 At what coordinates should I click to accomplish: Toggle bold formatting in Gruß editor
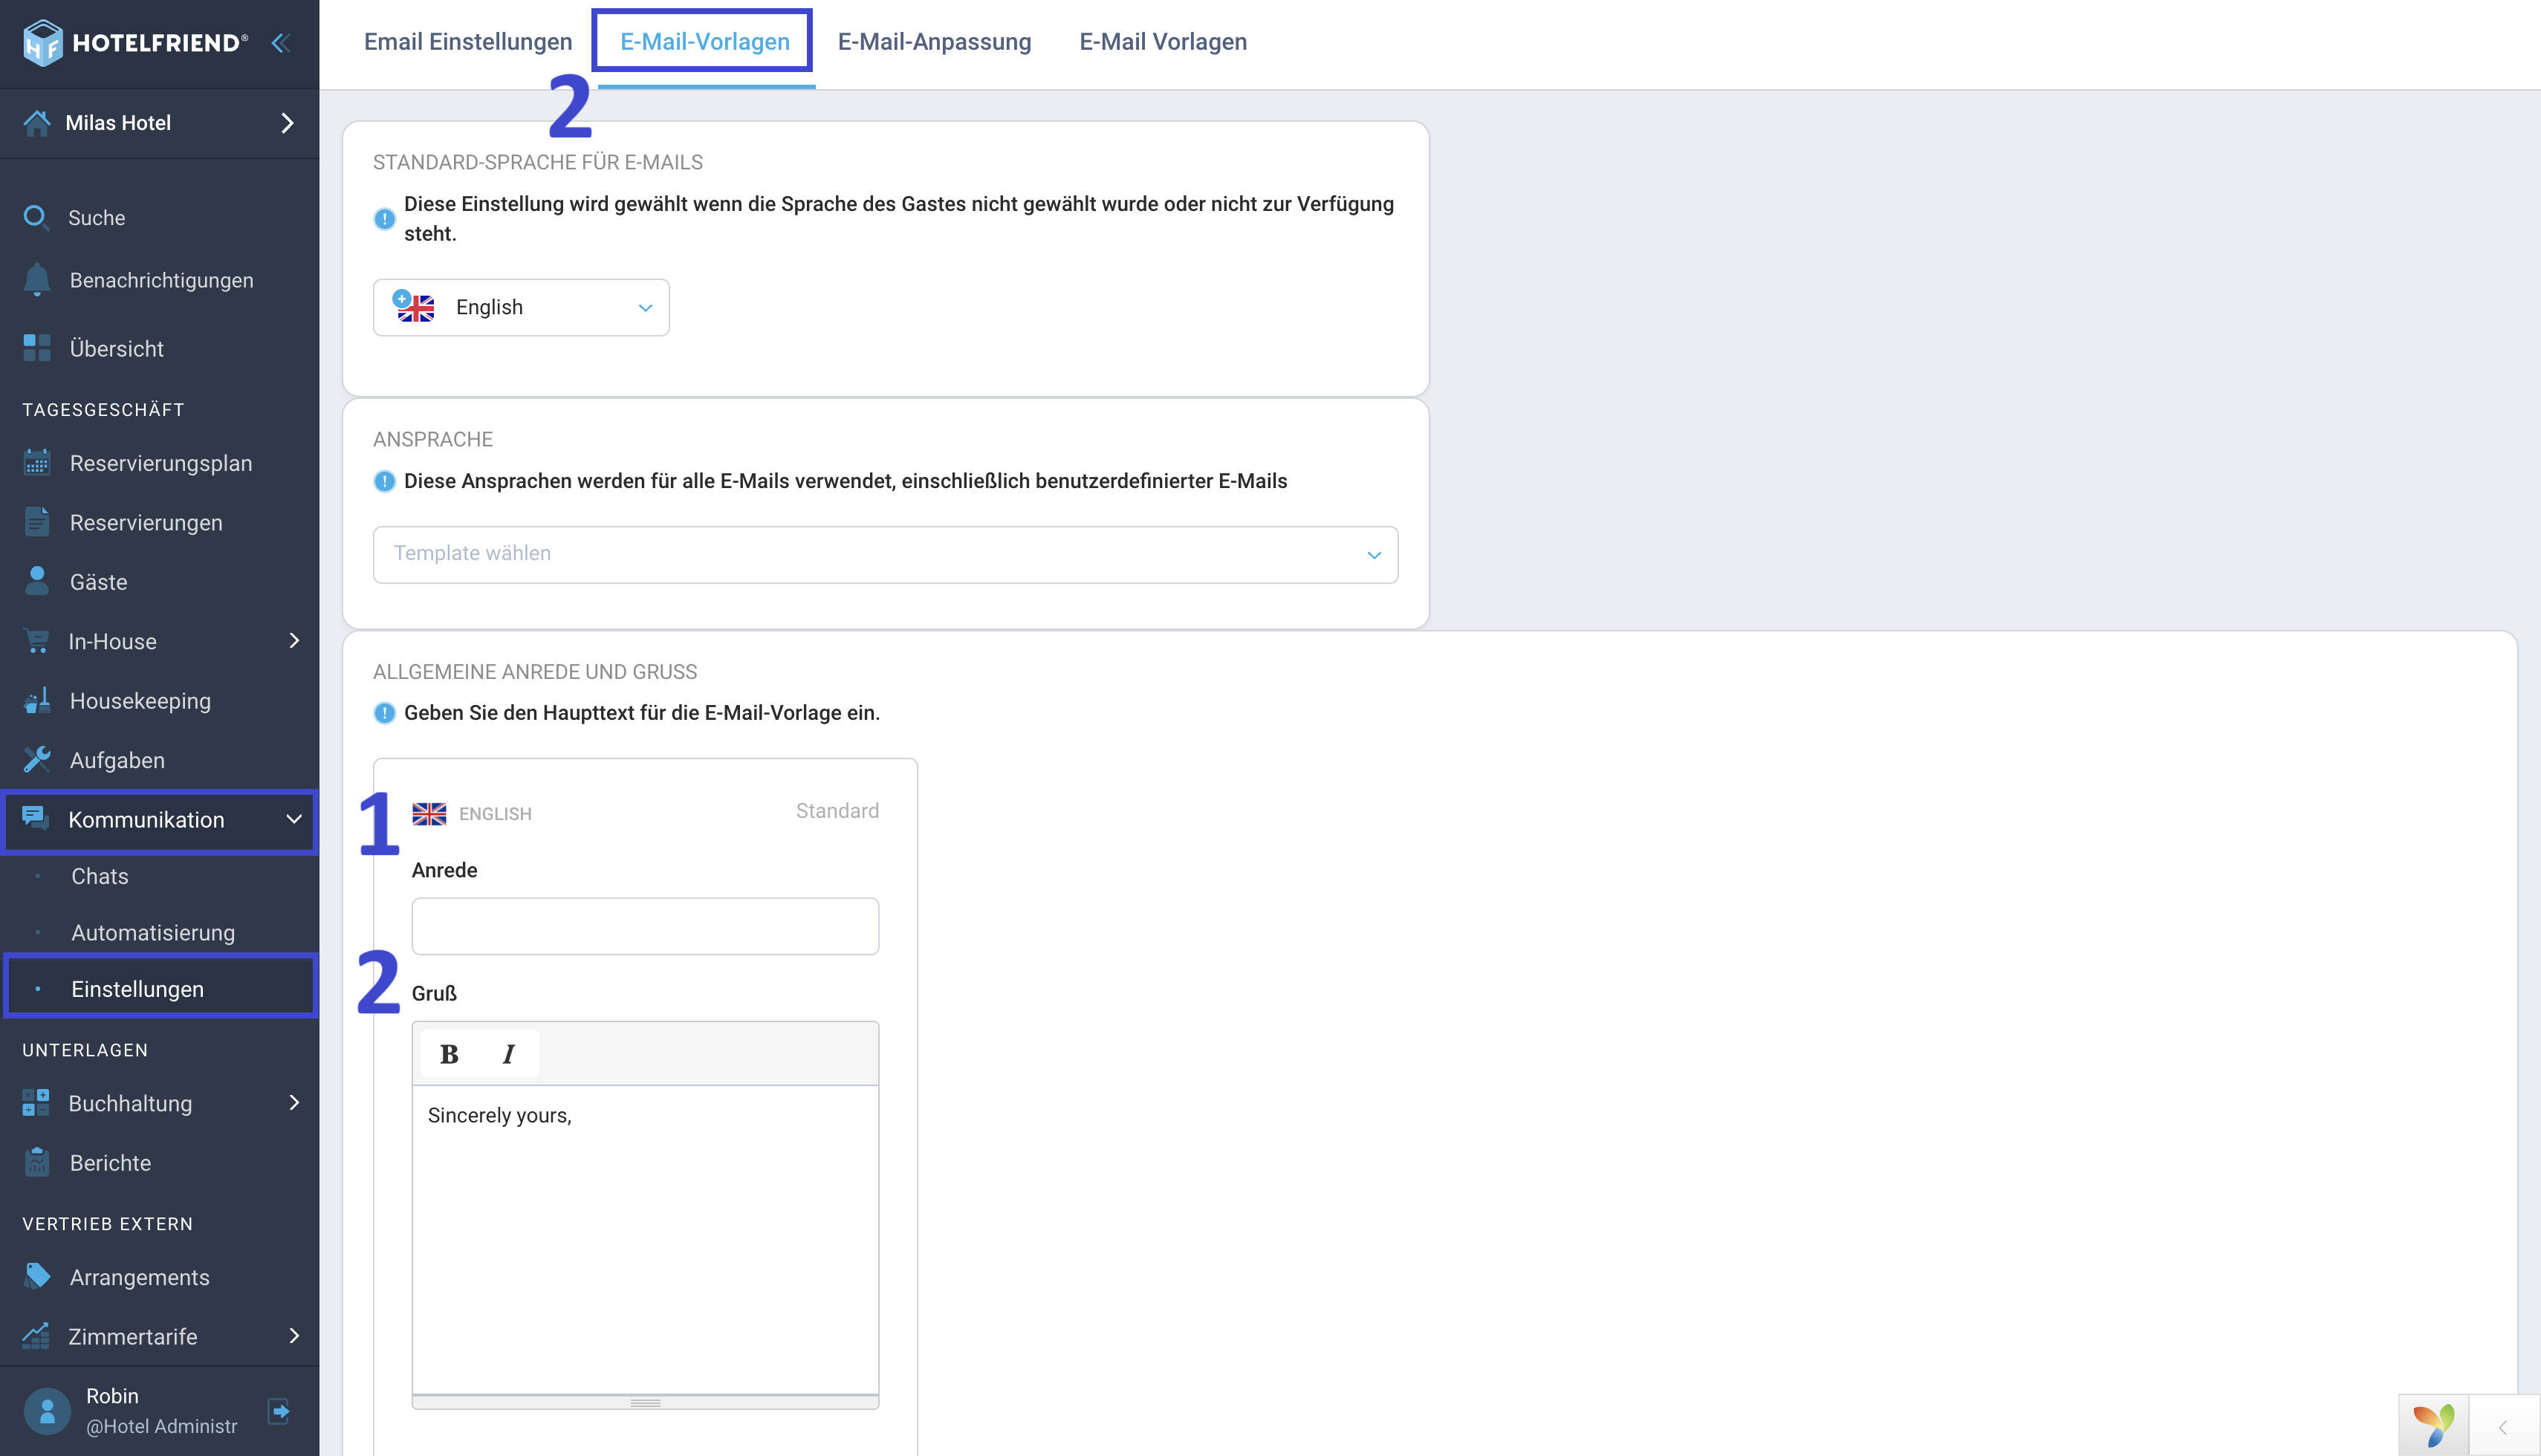click(449, 1054)
